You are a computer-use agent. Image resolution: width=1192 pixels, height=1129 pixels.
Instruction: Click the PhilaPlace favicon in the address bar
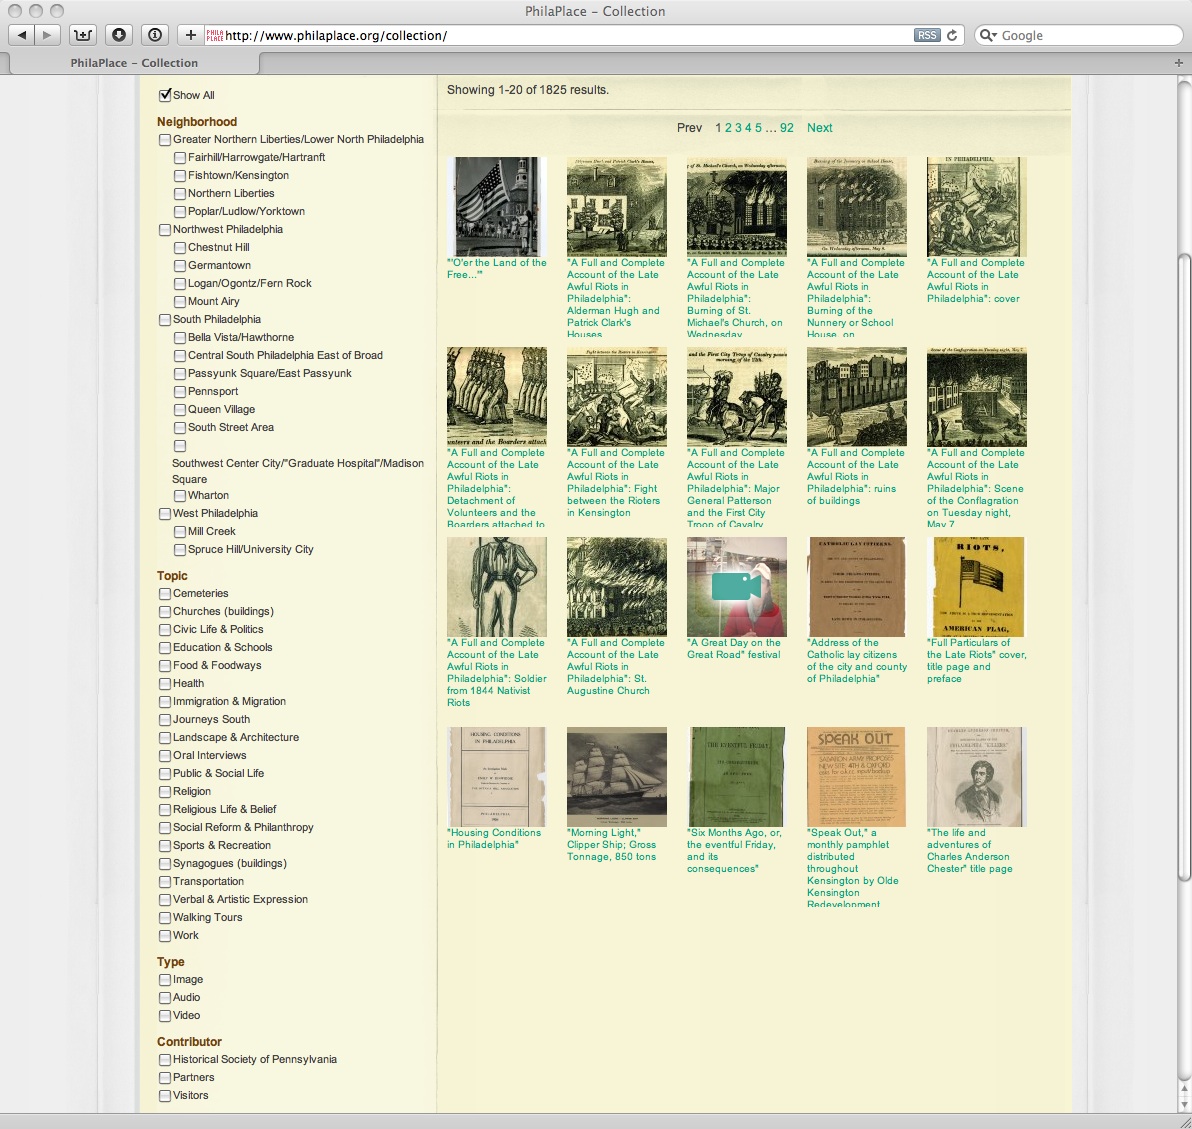tap(214, 35)
